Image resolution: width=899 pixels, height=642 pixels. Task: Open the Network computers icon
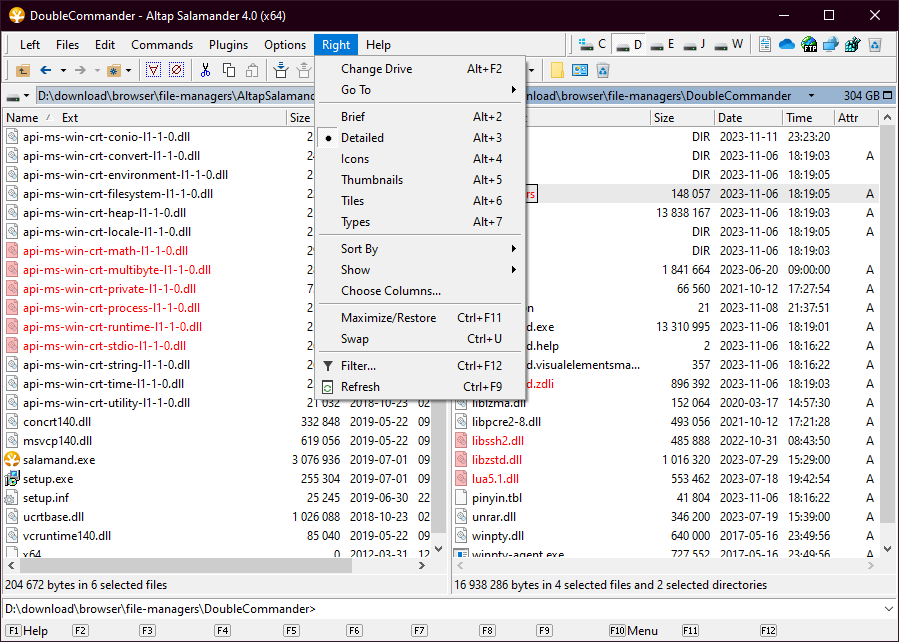(x=830, y=44)
